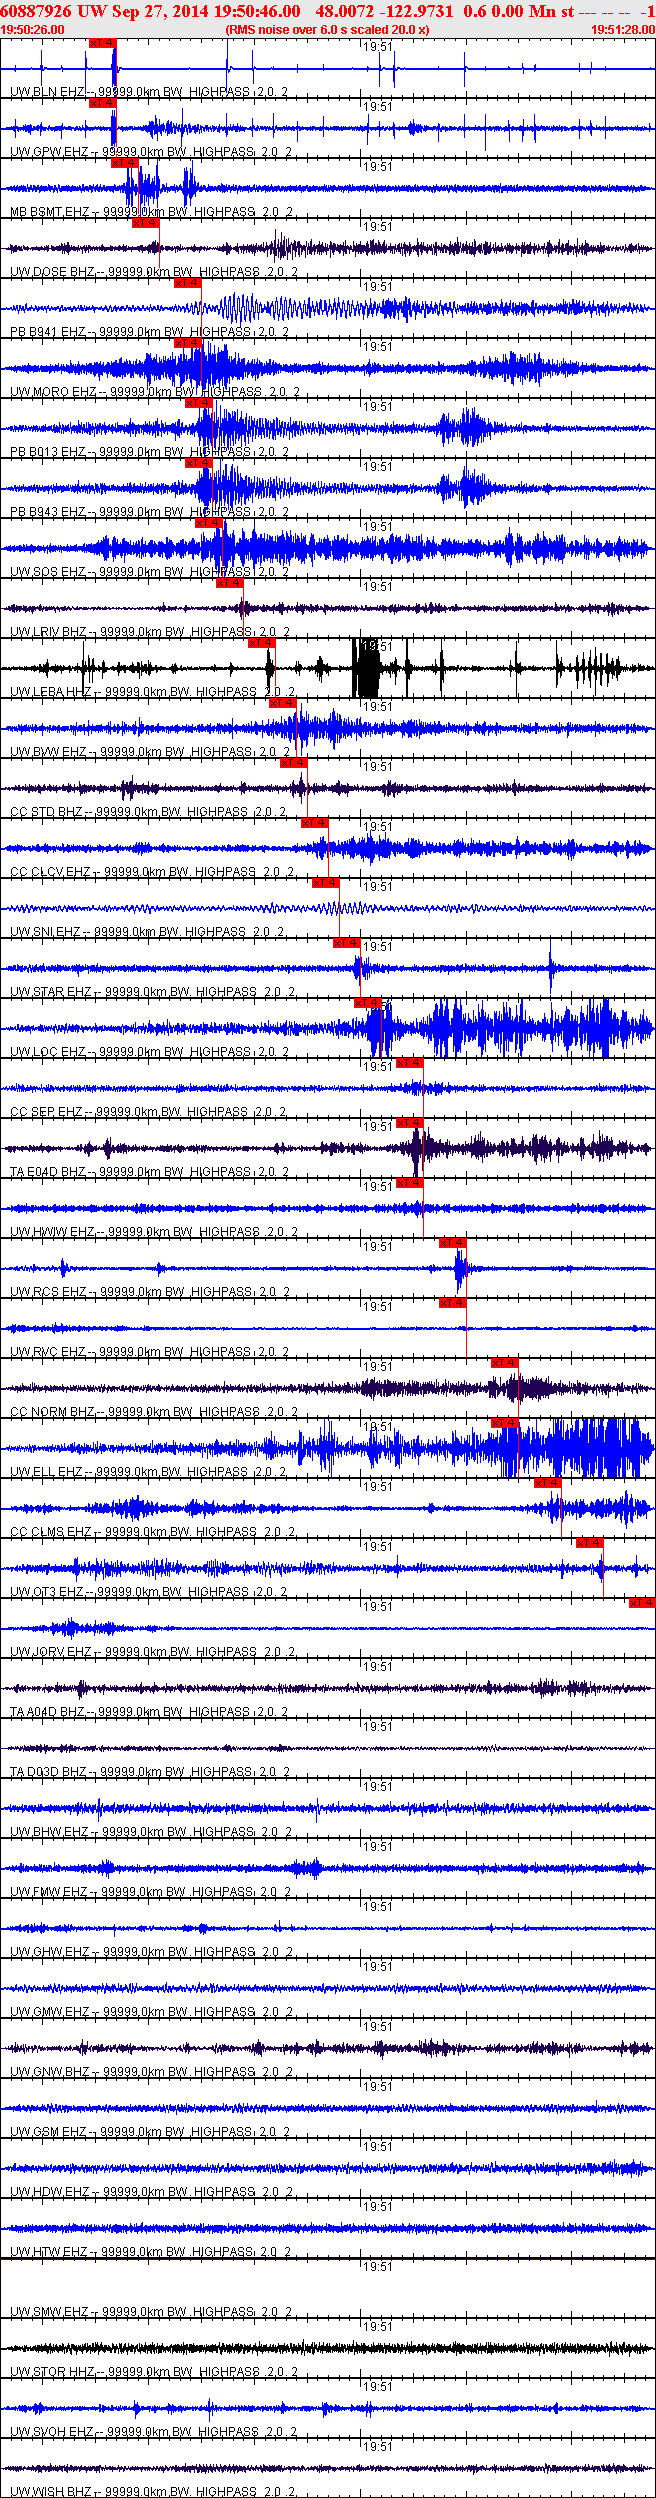Select the pick flag on CC.NORM trace
The image size is (656, 2498).
tap(505, 1363)
